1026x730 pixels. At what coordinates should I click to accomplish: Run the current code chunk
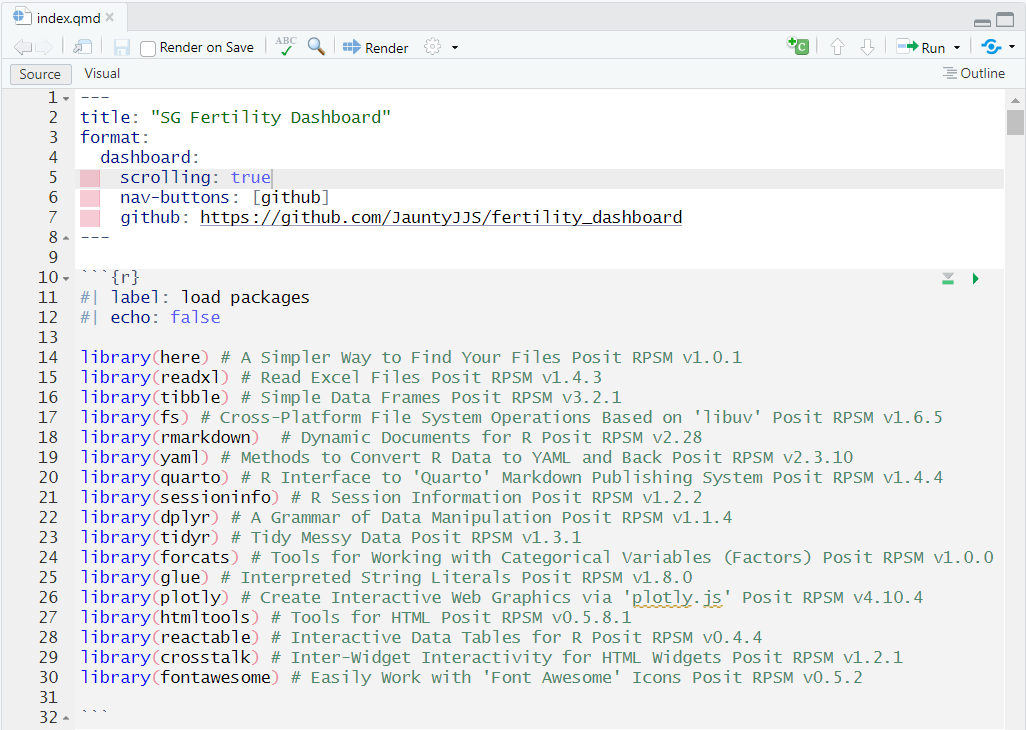pos(975,278)
